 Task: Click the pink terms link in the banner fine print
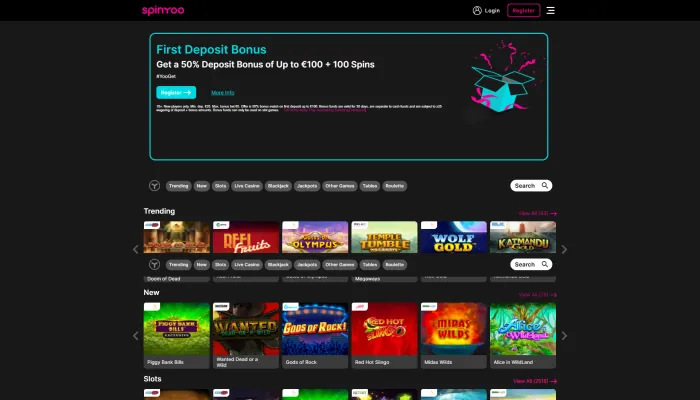tap(325, 110)
